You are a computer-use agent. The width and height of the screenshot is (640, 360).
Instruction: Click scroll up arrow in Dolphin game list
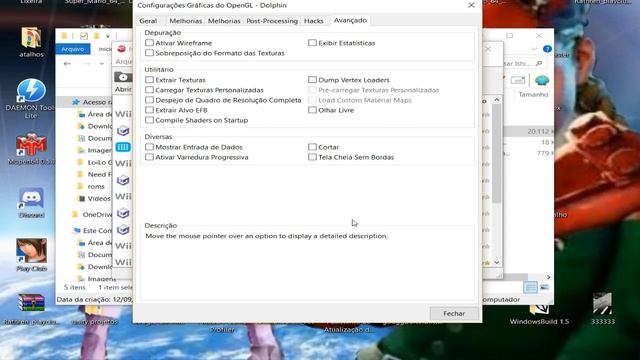tap(497, 100)
